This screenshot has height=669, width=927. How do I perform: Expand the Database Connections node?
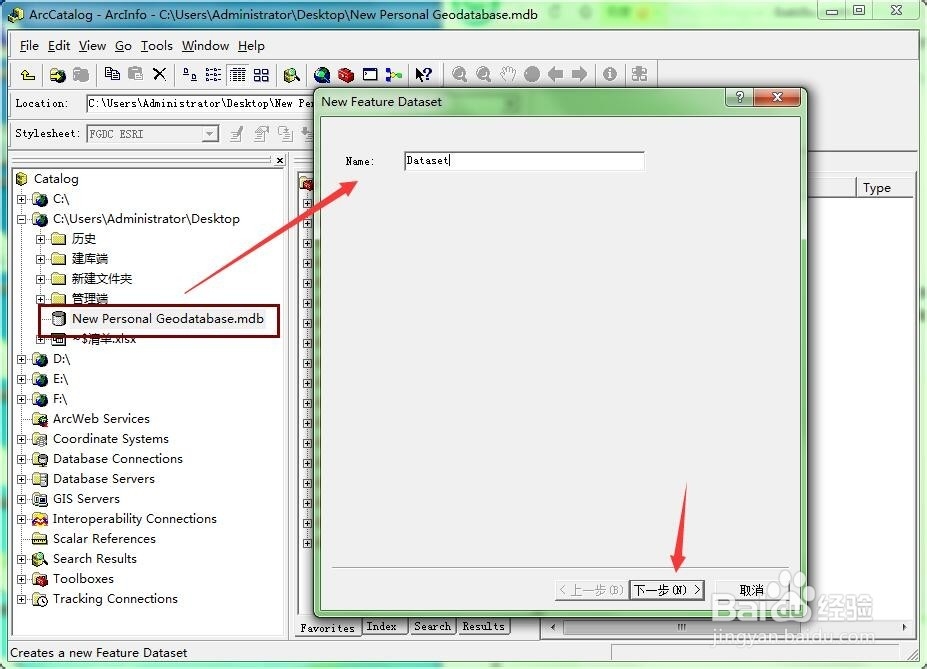point(21,459)
